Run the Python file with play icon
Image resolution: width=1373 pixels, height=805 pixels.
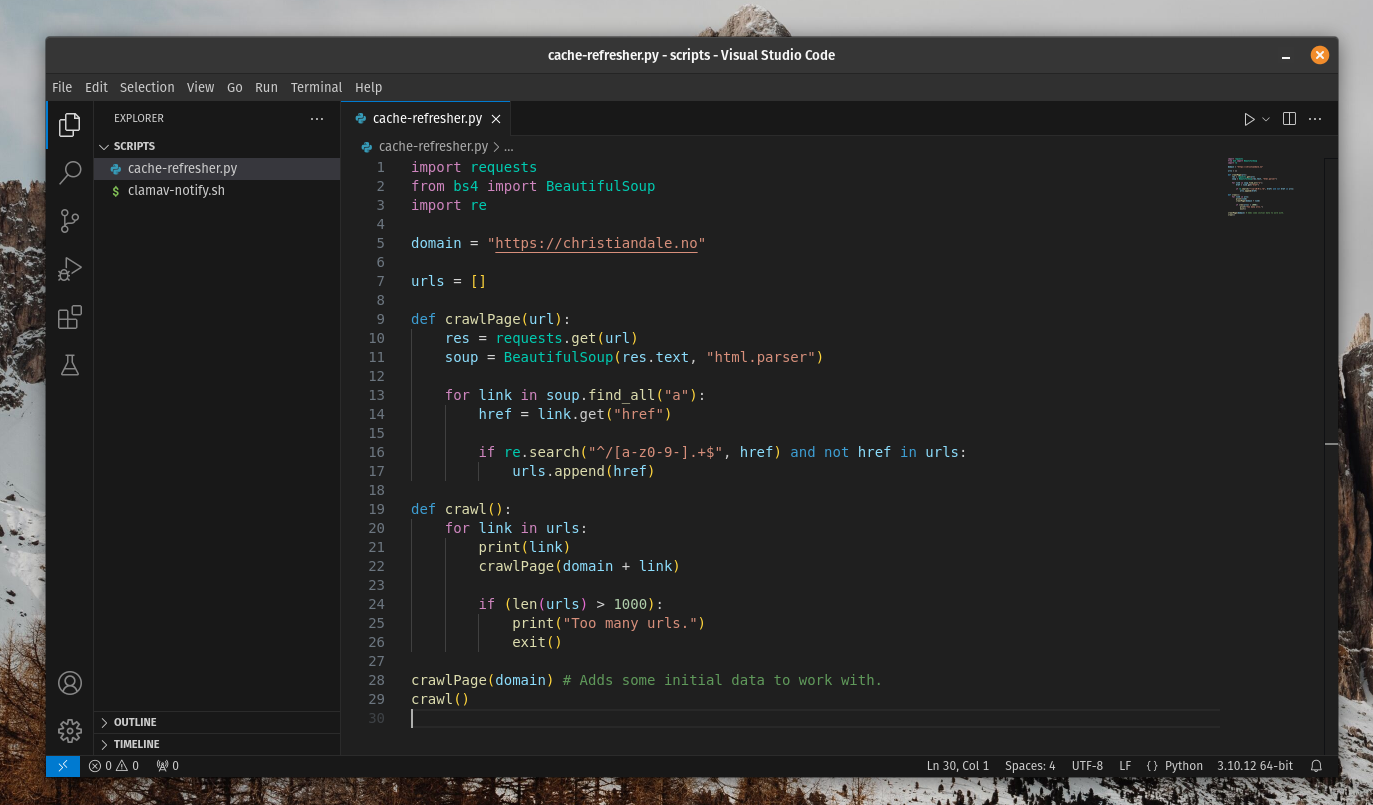[1249, 119]
